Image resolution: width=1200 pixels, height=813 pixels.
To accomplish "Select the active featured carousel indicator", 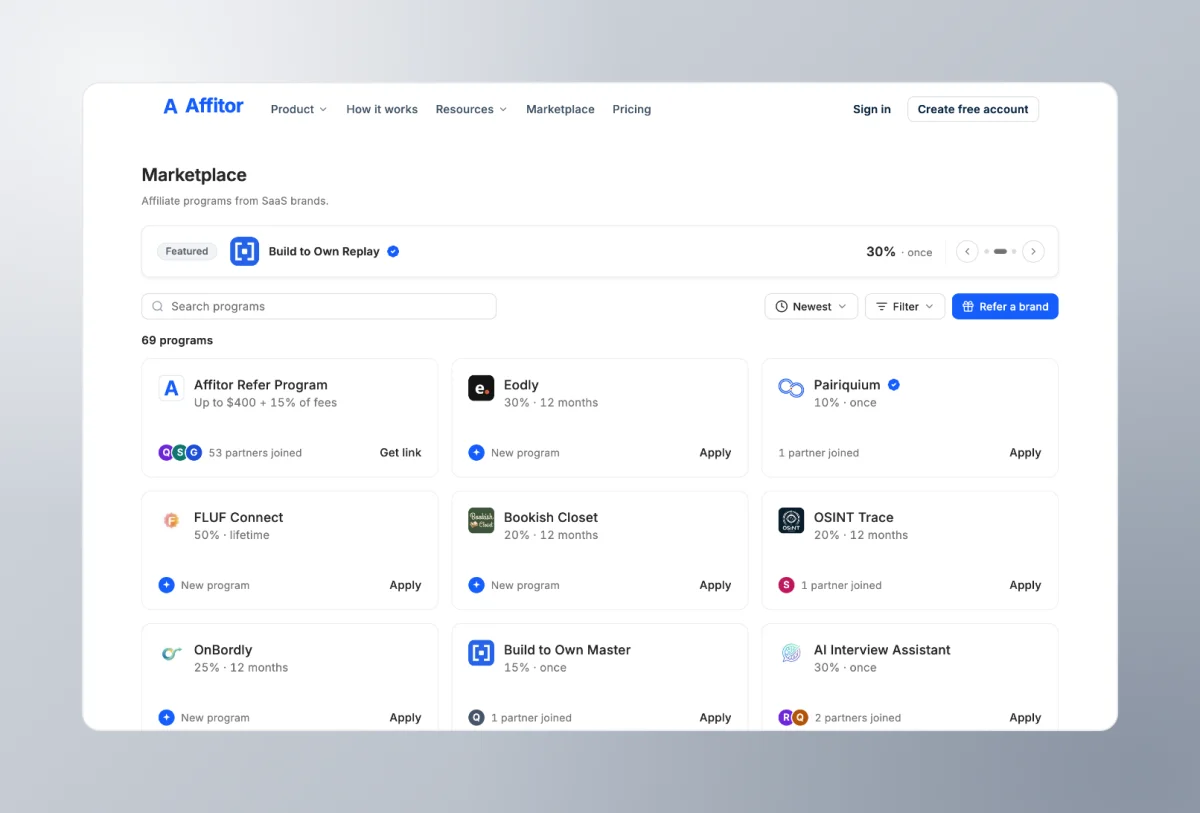I will (1000, 252).
